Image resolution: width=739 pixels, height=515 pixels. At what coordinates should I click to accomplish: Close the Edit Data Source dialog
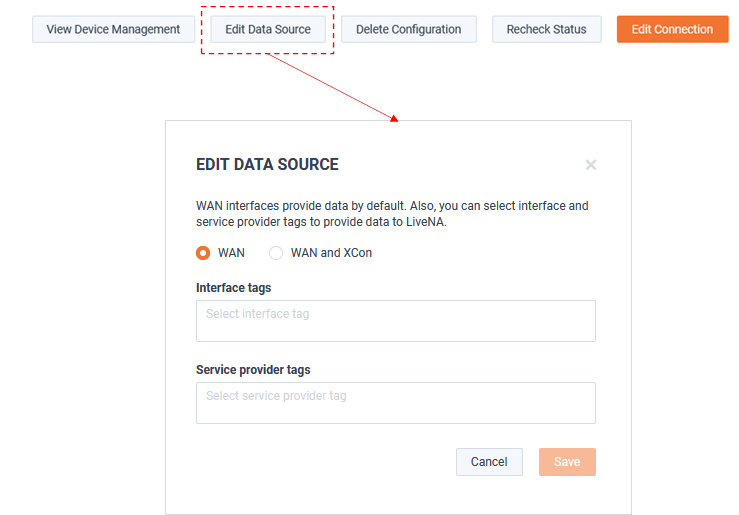[591, 165]
